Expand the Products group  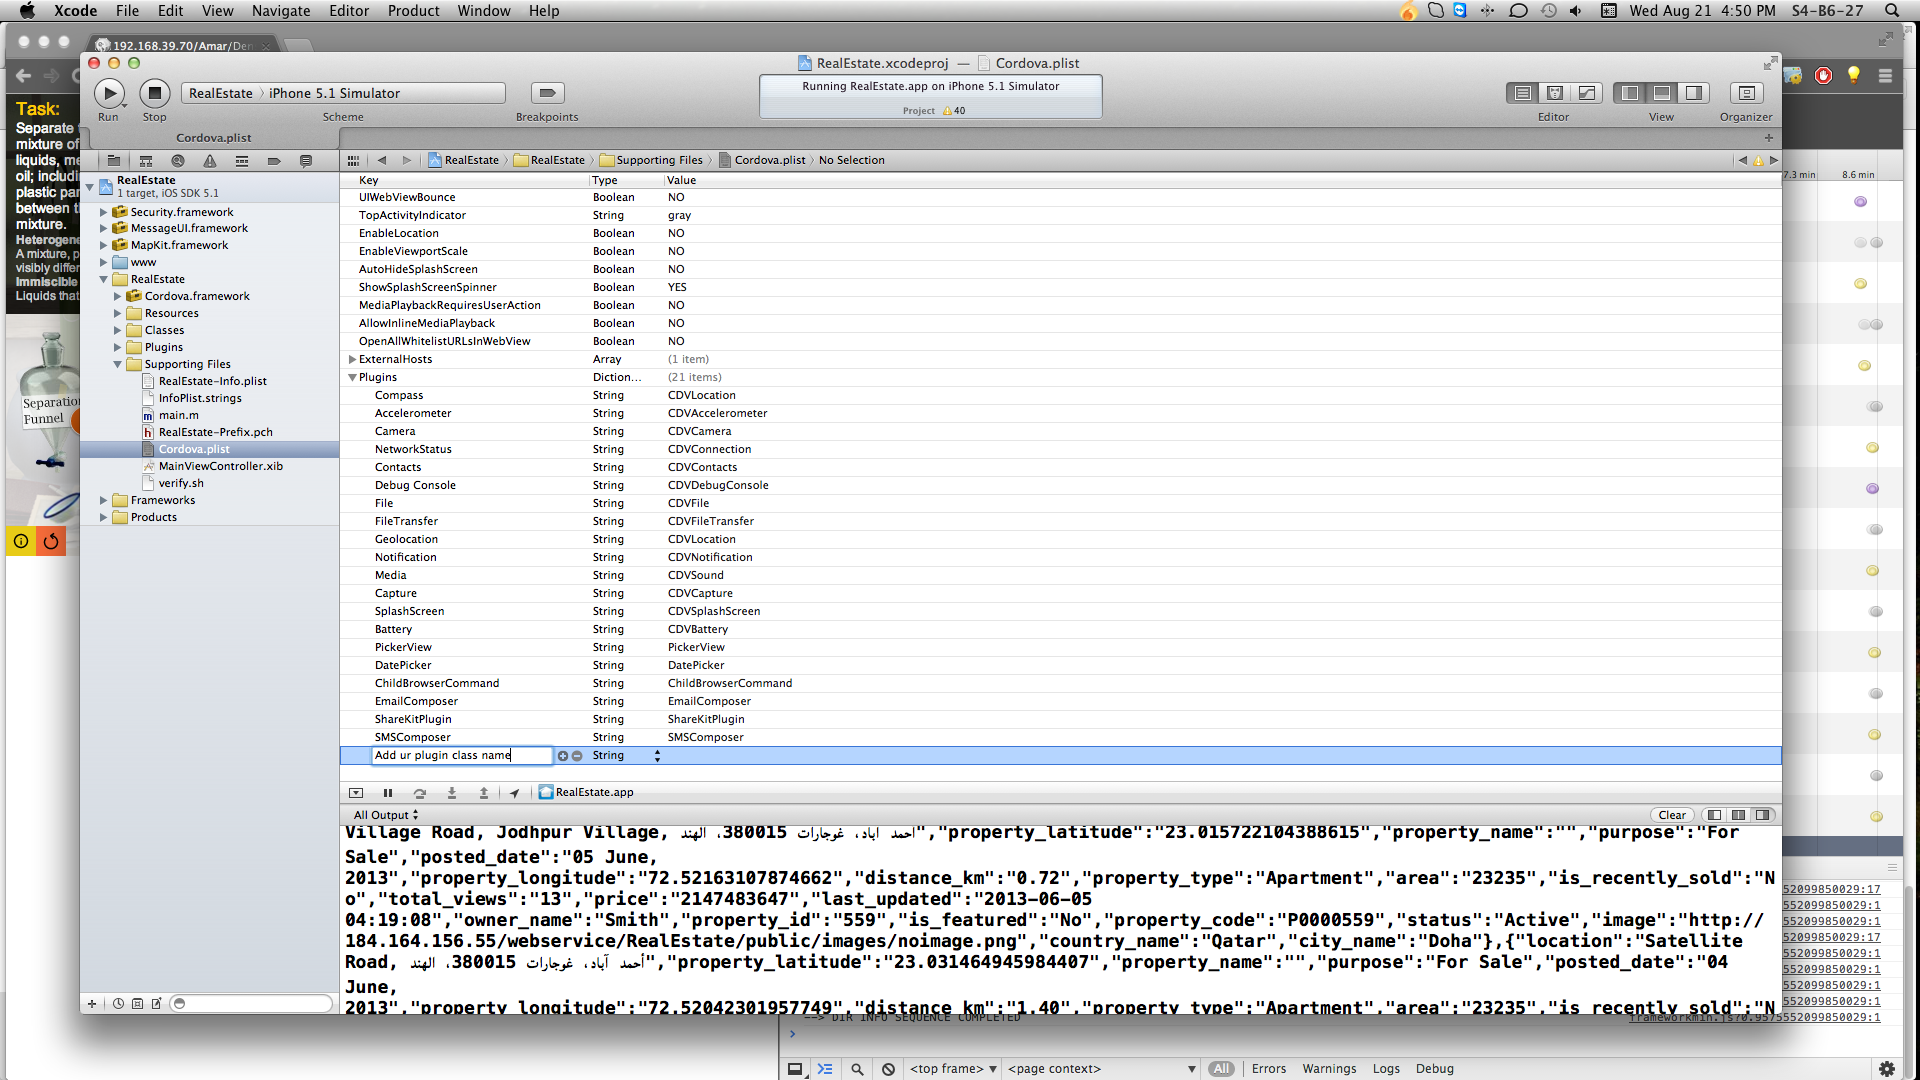click(103, 517)
